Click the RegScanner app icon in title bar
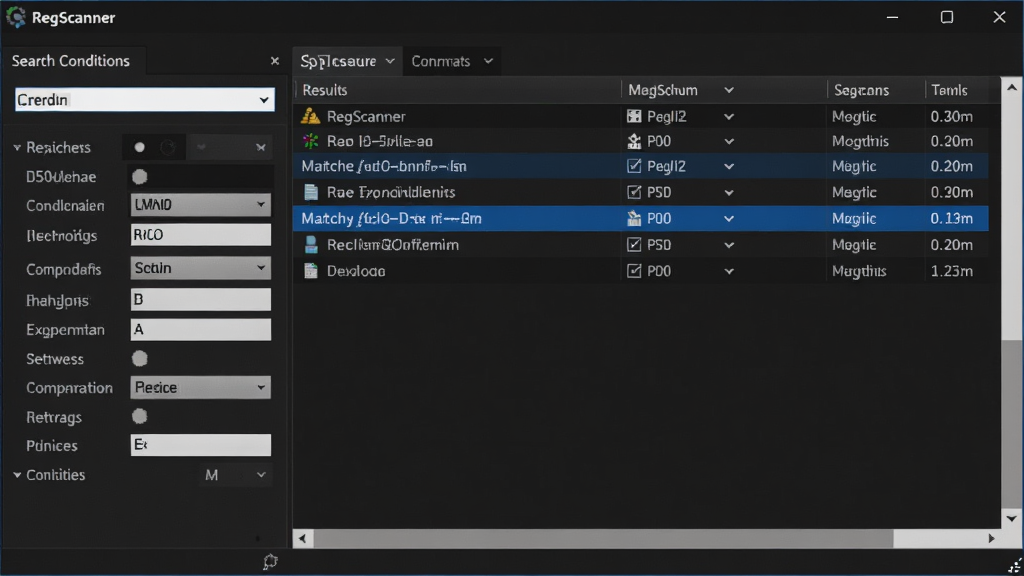This screenshot has height=576, width=1024. (x=16, y=18)
